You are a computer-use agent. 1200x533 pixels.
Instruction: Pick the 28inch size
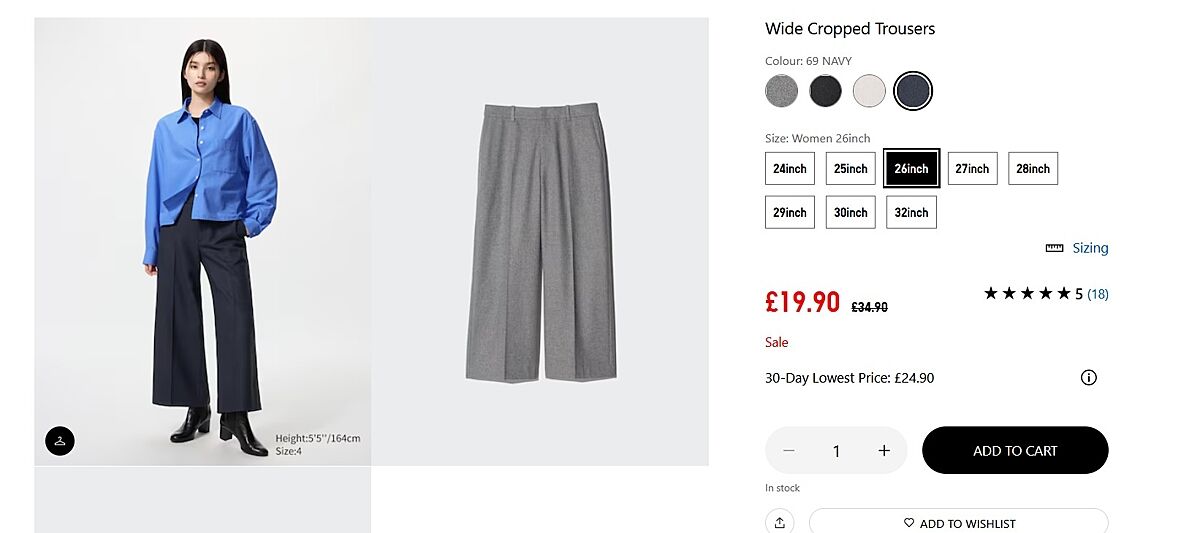click(x=1033, y=169)
